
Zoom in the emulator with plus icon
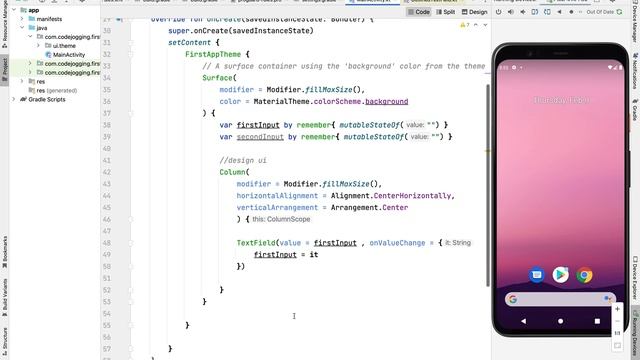[617, 309]
